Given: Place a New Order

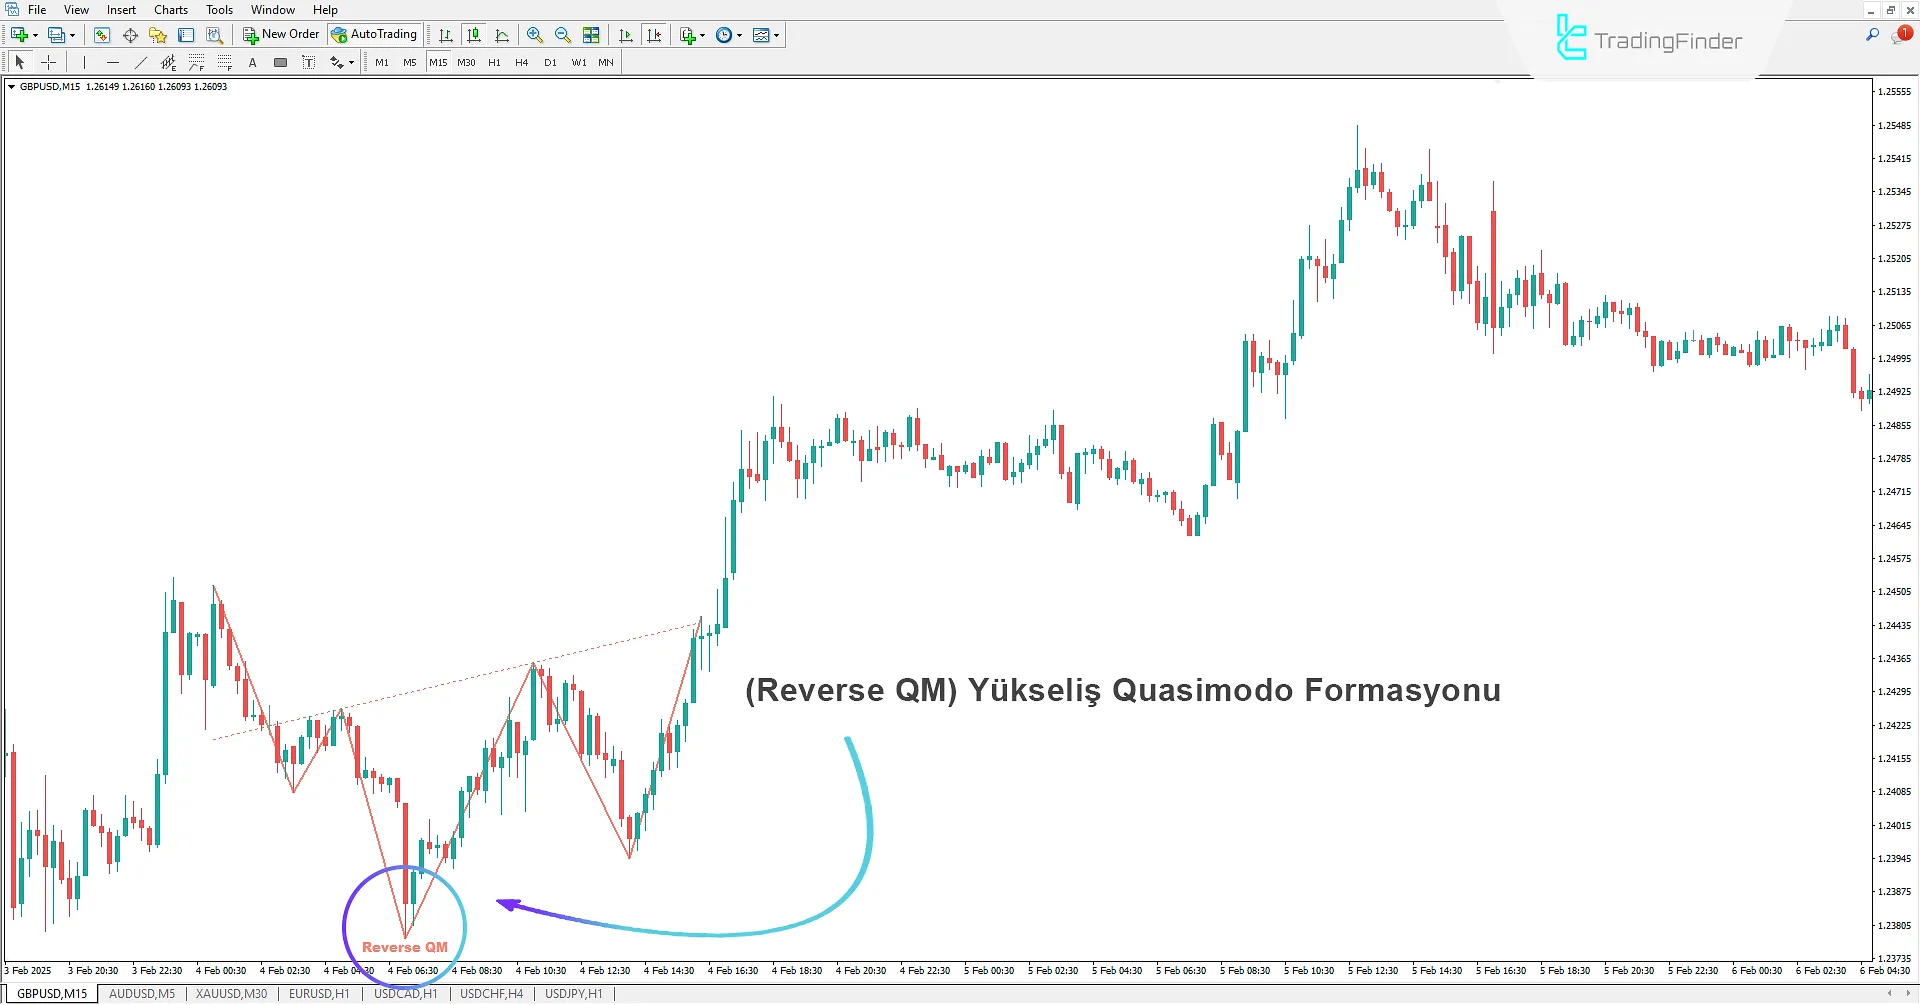Looking at the screenshot, I should (x=280, y=33).
